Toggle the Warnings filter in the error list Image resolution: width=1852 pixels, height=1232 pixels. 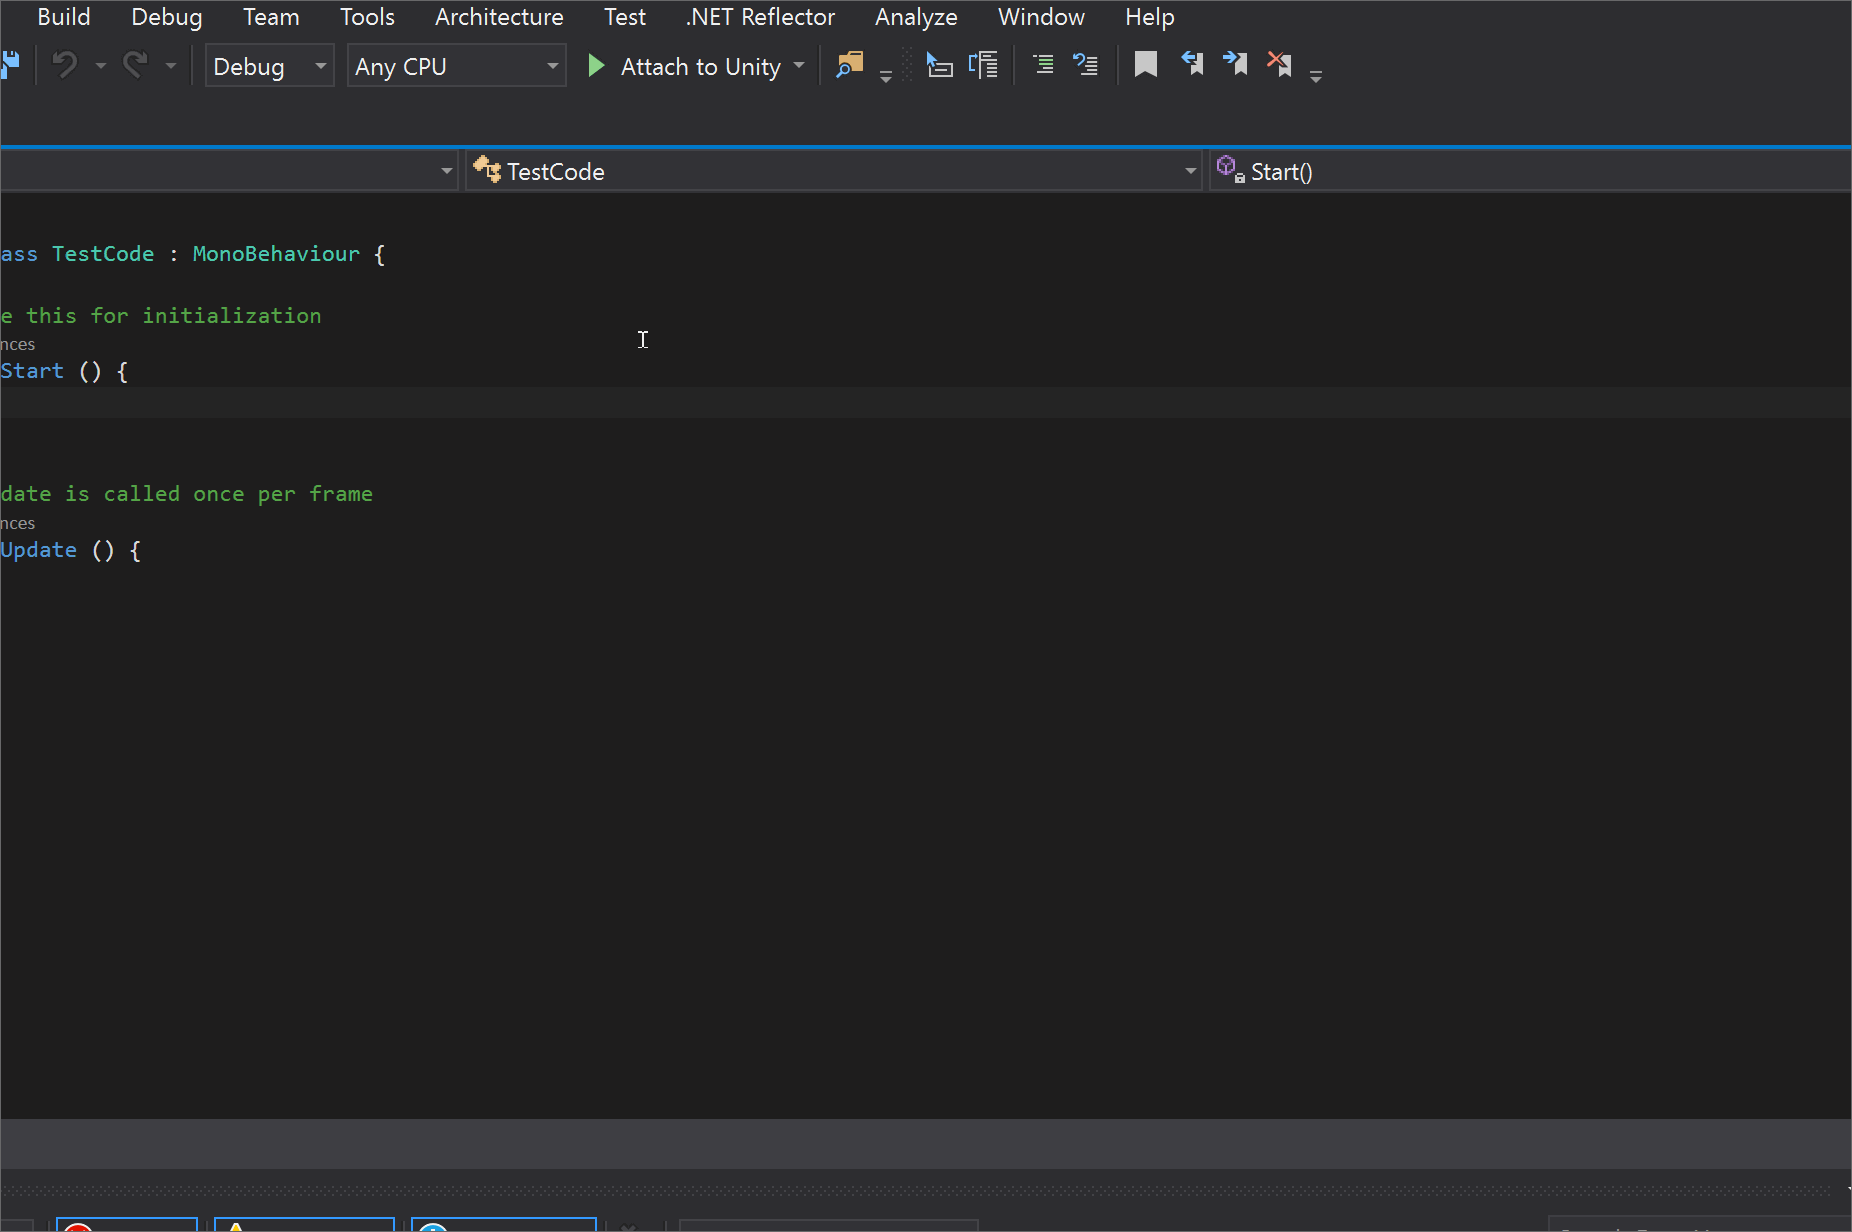point(305,1226)
